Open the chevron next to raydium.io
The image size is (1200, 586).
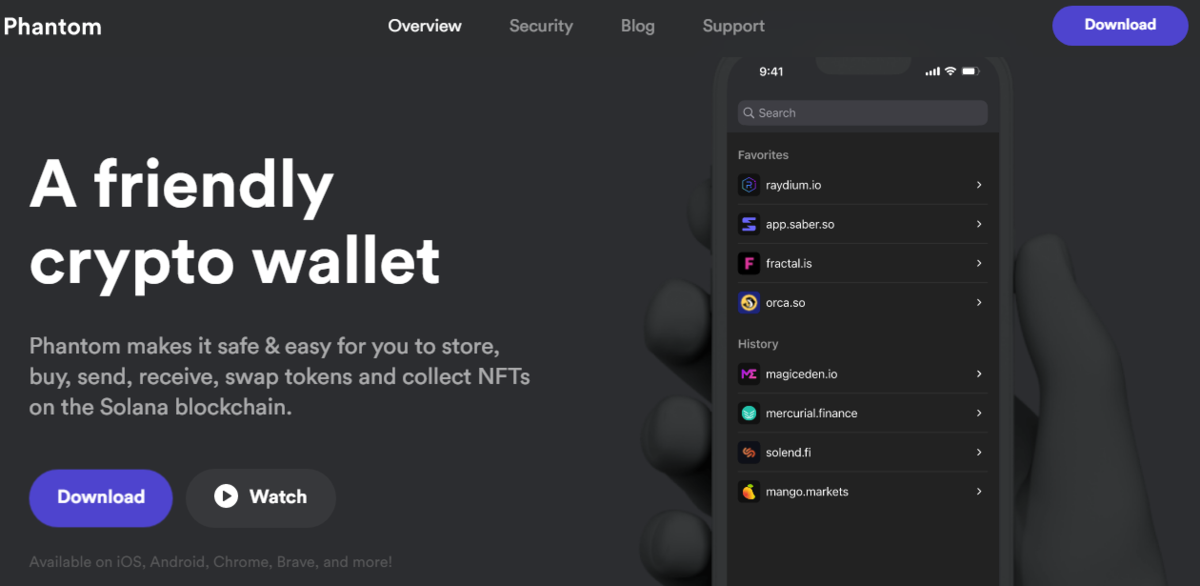(979, 185)
